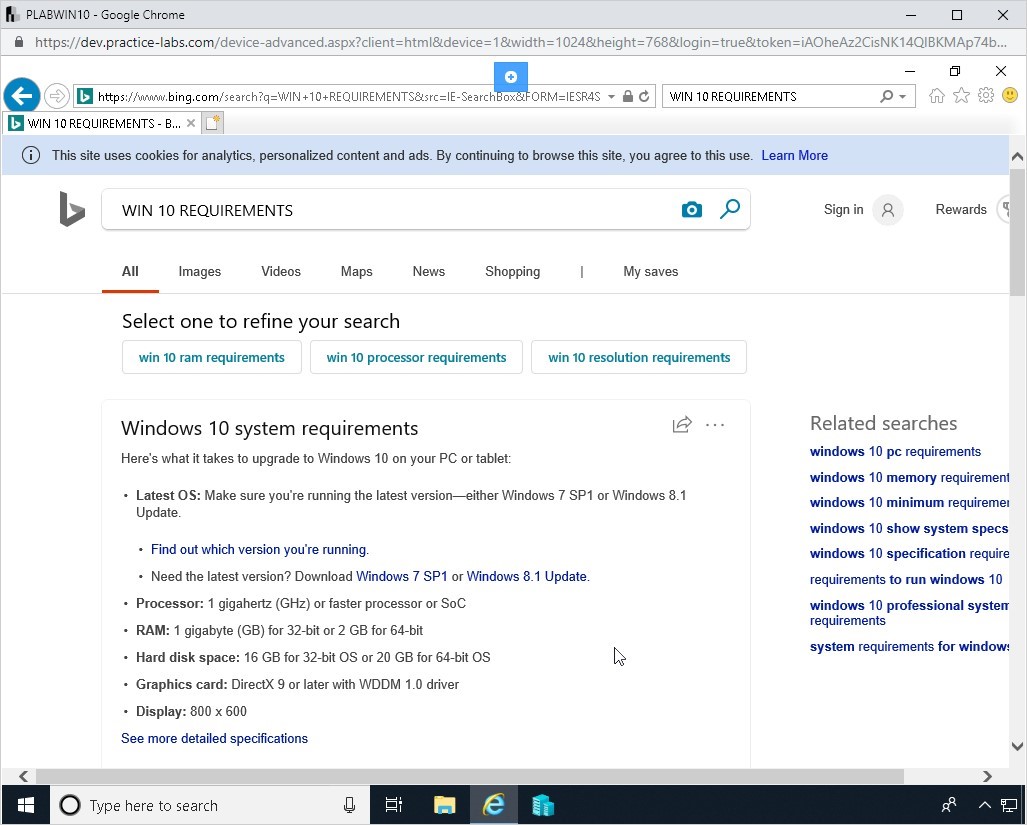
Task: Refine search with win 10 ram requirements
Action: coord(212,357)
